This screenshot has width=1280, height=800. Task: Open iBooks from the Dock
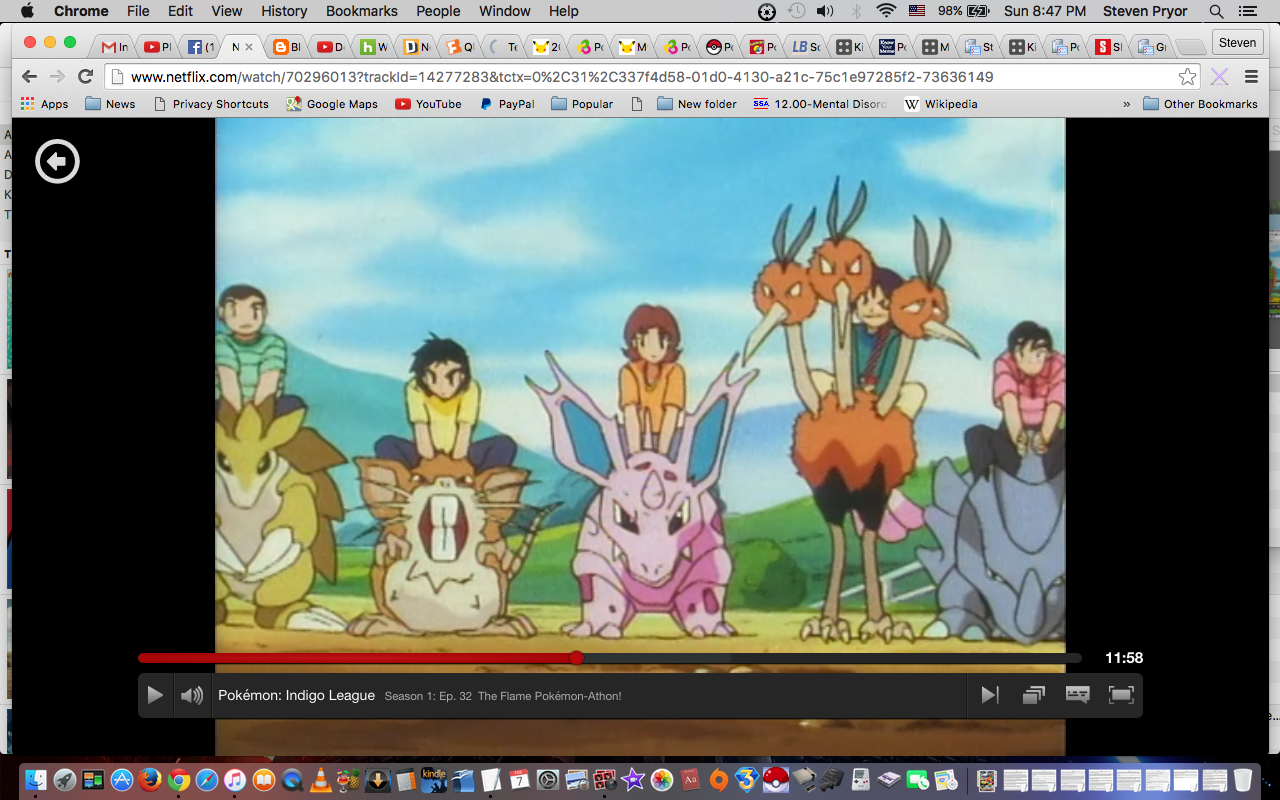264,780
